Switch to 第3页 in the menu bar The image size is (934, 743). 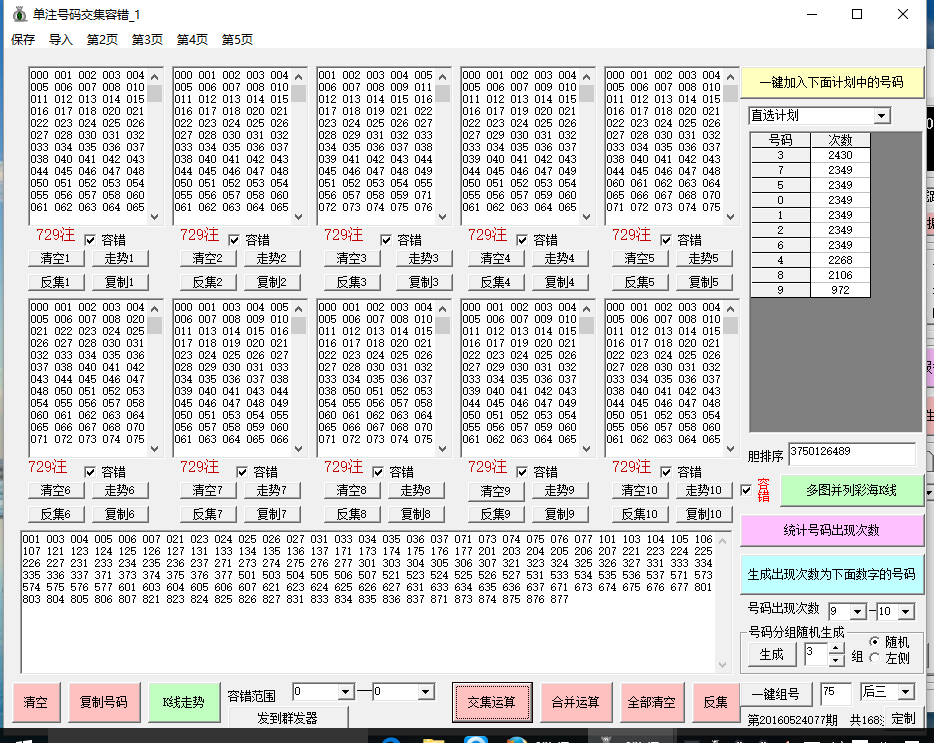coord(147,40)
